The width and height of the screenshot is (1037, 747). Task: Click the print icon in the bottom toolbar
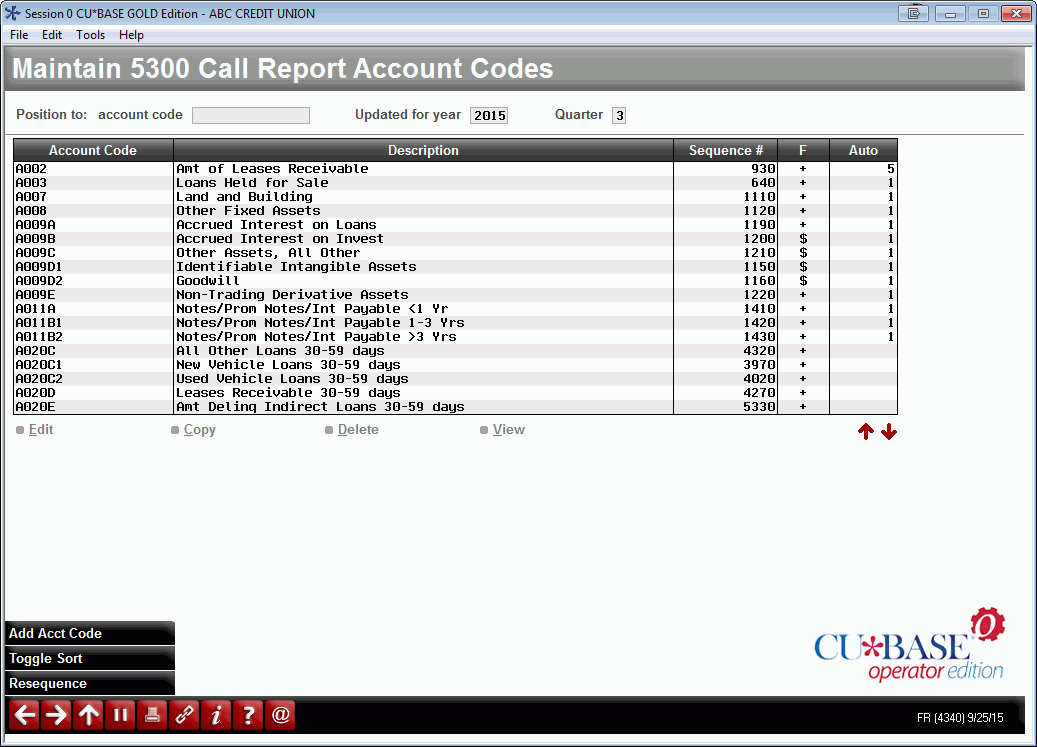(x=152, y=715)
